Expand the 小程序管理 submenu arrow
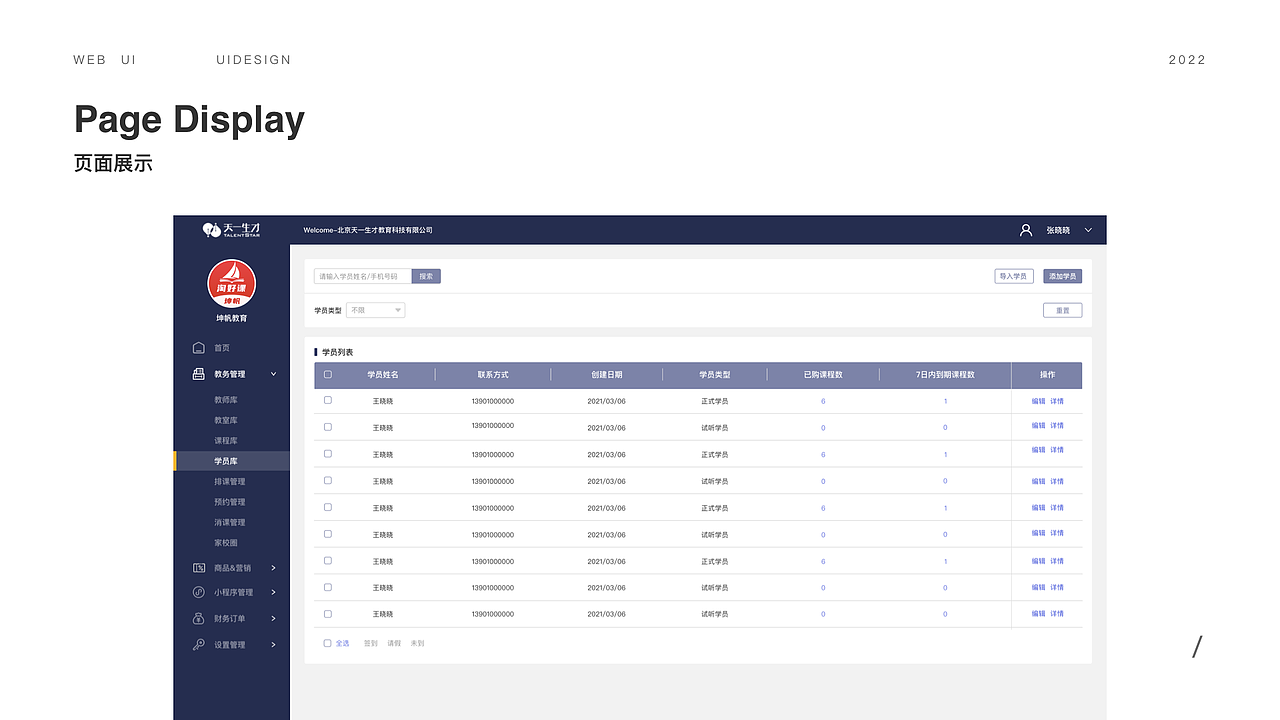The width and height of the screenshot is (1280, 720). point(273,592)
